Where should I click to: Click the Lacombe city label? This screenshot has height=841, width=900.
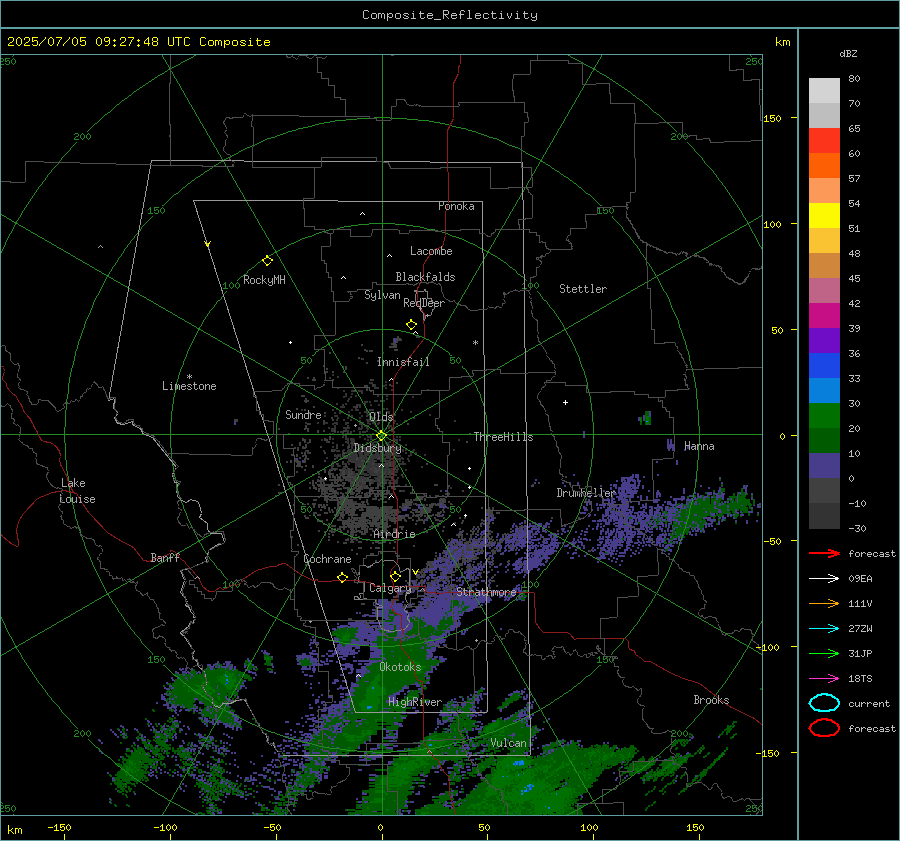(431, 251)
